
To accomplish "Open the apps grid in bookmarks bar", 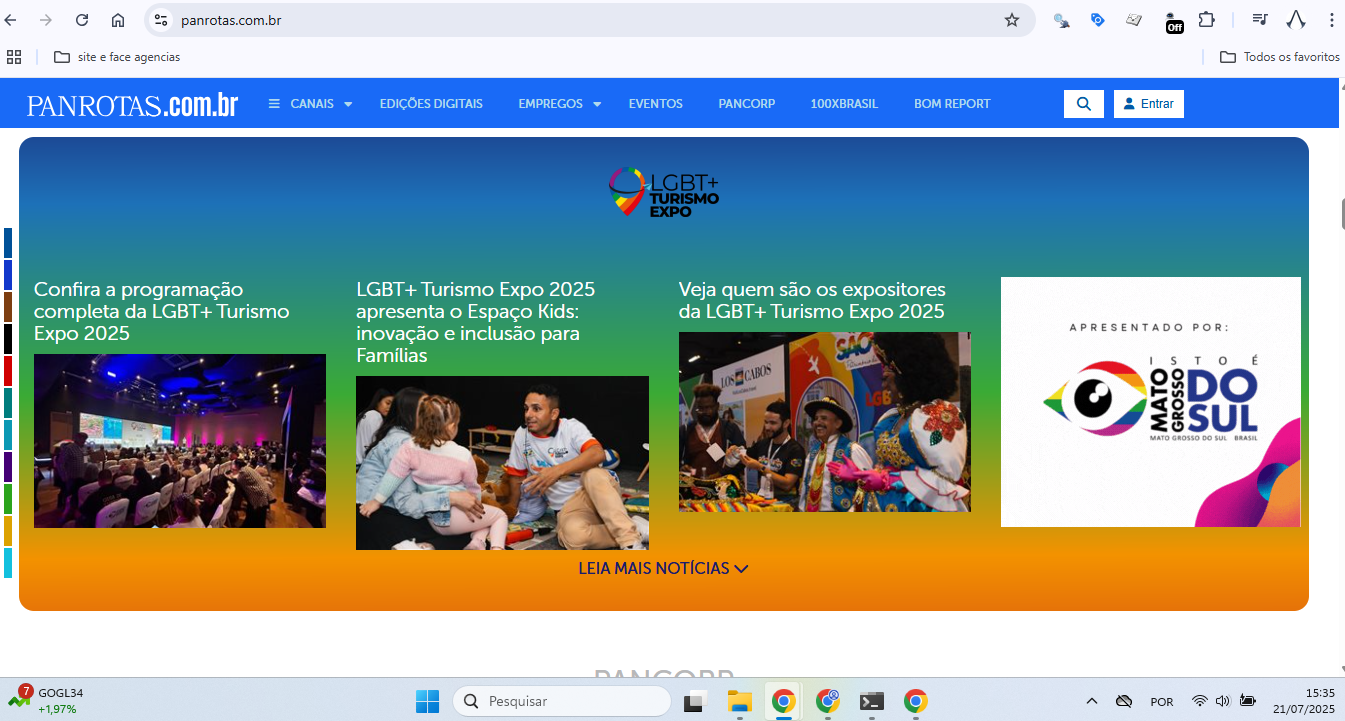I will [14, 57].
